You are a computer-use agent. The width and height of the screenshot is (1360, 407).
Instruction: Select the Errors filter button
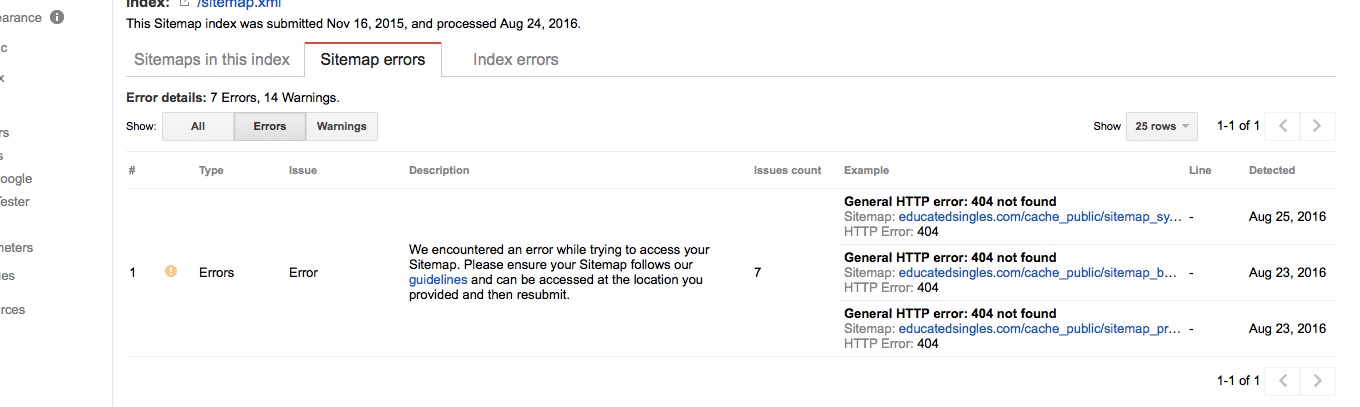(x=270, y=126)
